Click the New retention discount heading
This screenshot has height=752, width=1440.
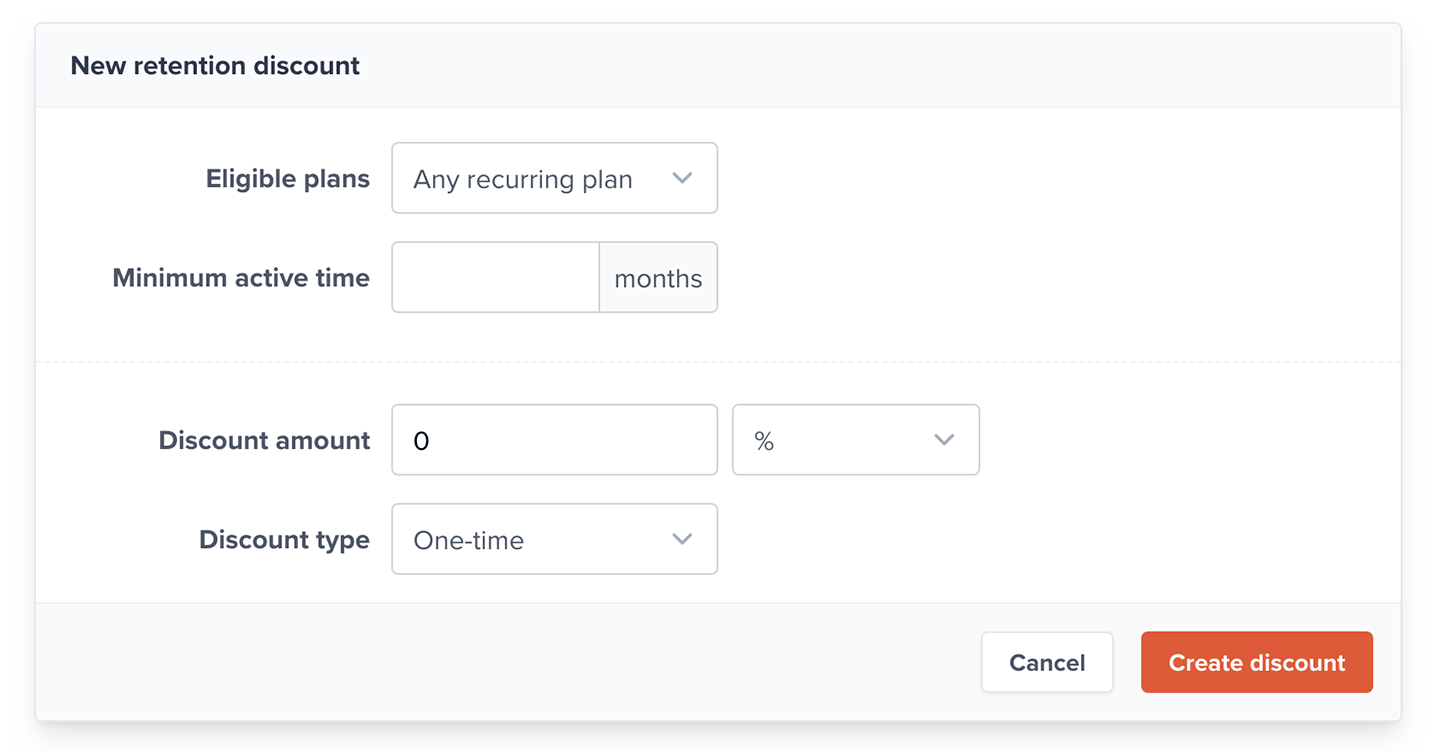[215, 66]
